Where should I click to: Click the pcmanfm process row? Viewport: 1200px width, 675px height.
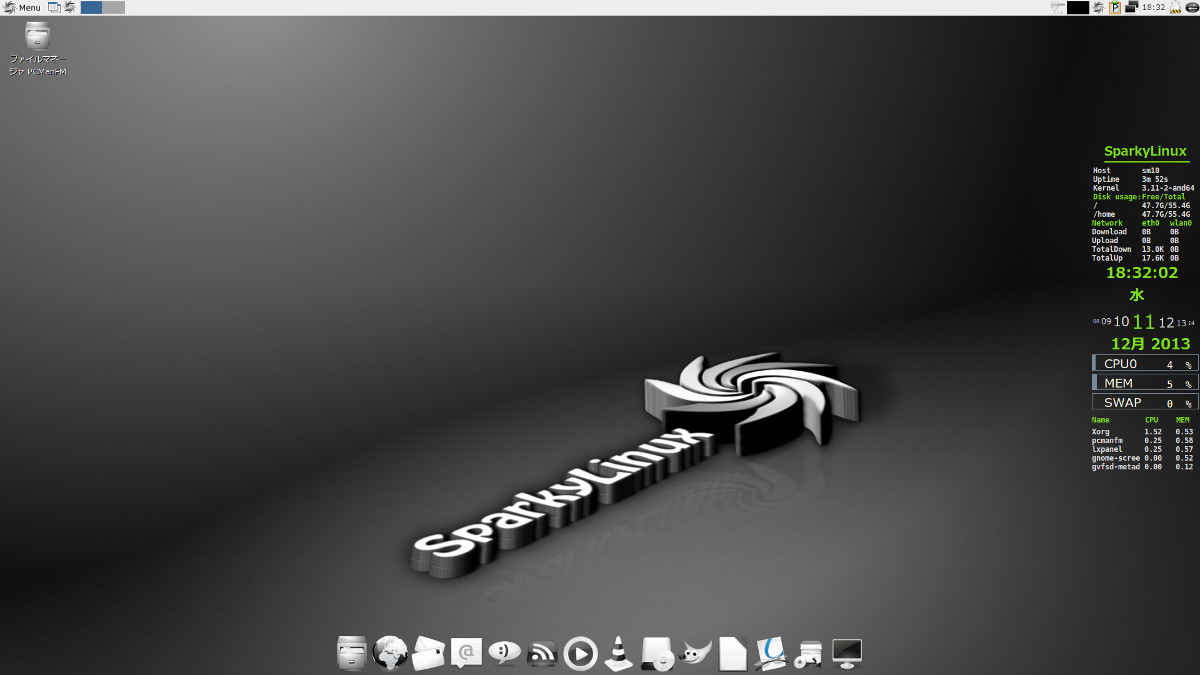pyautogui.click(x=1142, y=441)
